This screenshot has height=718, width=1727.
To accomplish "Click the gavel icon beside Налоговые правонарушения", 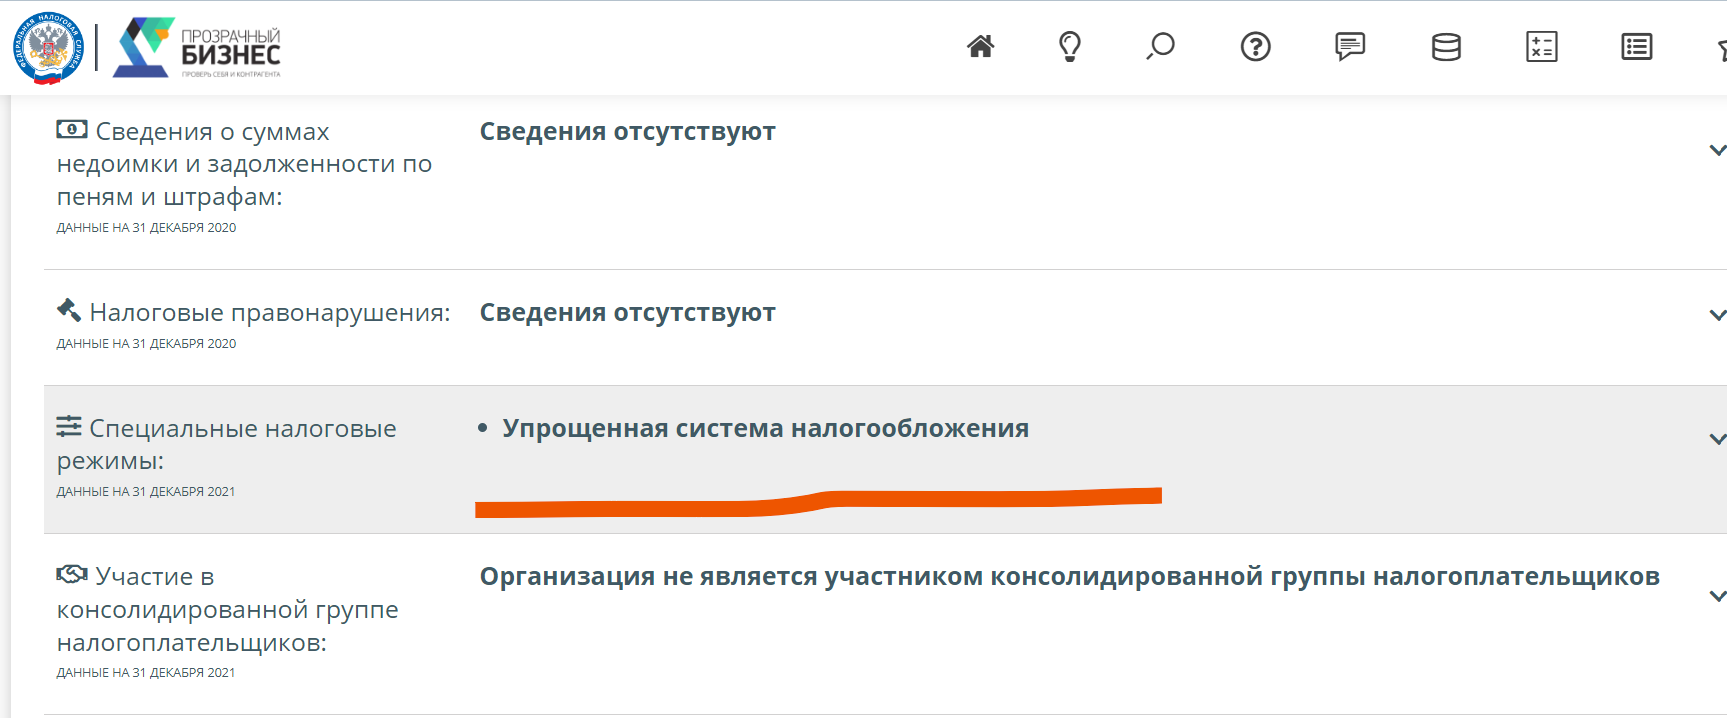I will click(x=68, y=310).
